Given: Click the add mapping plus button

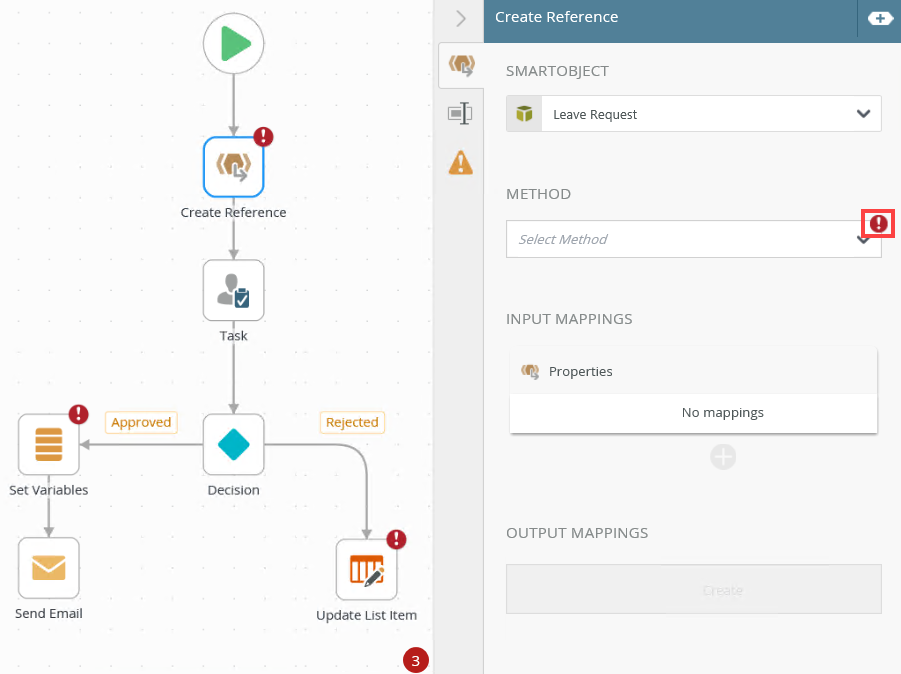Looking at the screenshot, I should [723, 457].
